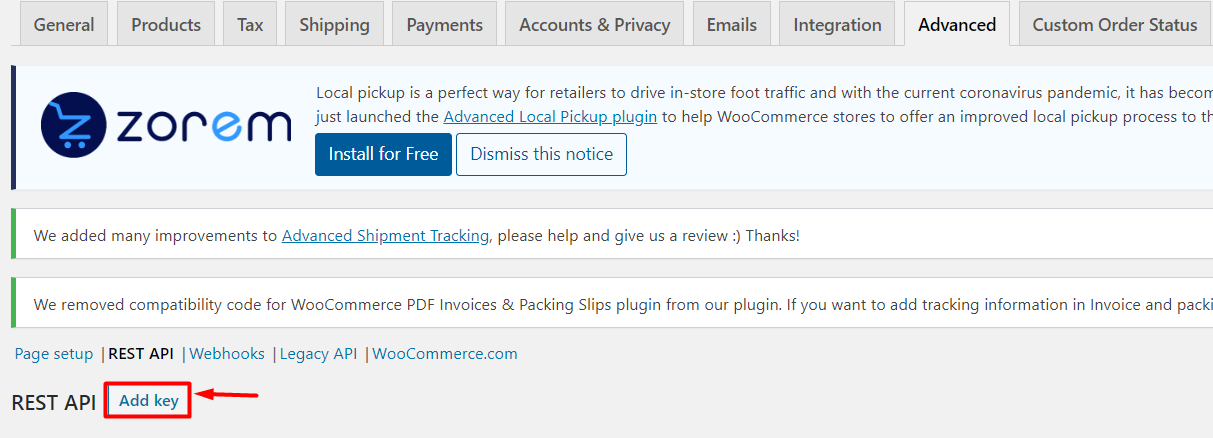Switch to the Products tab

tap(166, 24)
